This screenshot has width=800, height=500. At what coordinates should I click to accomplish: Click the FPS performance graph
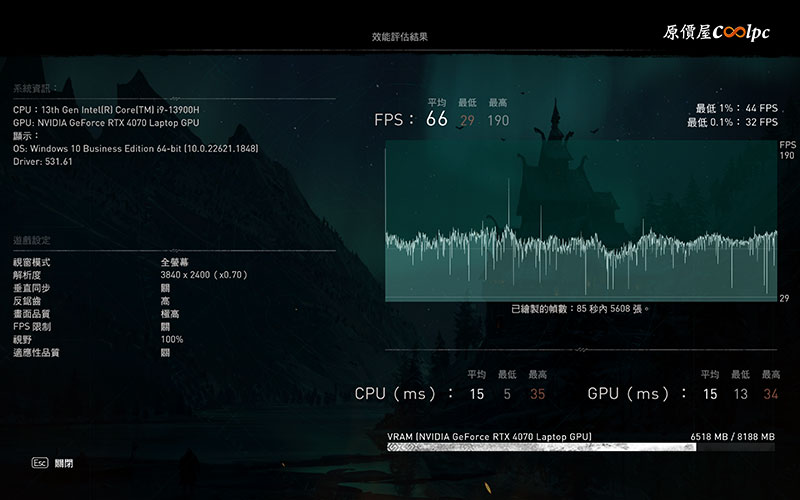(x=581, y=221)
